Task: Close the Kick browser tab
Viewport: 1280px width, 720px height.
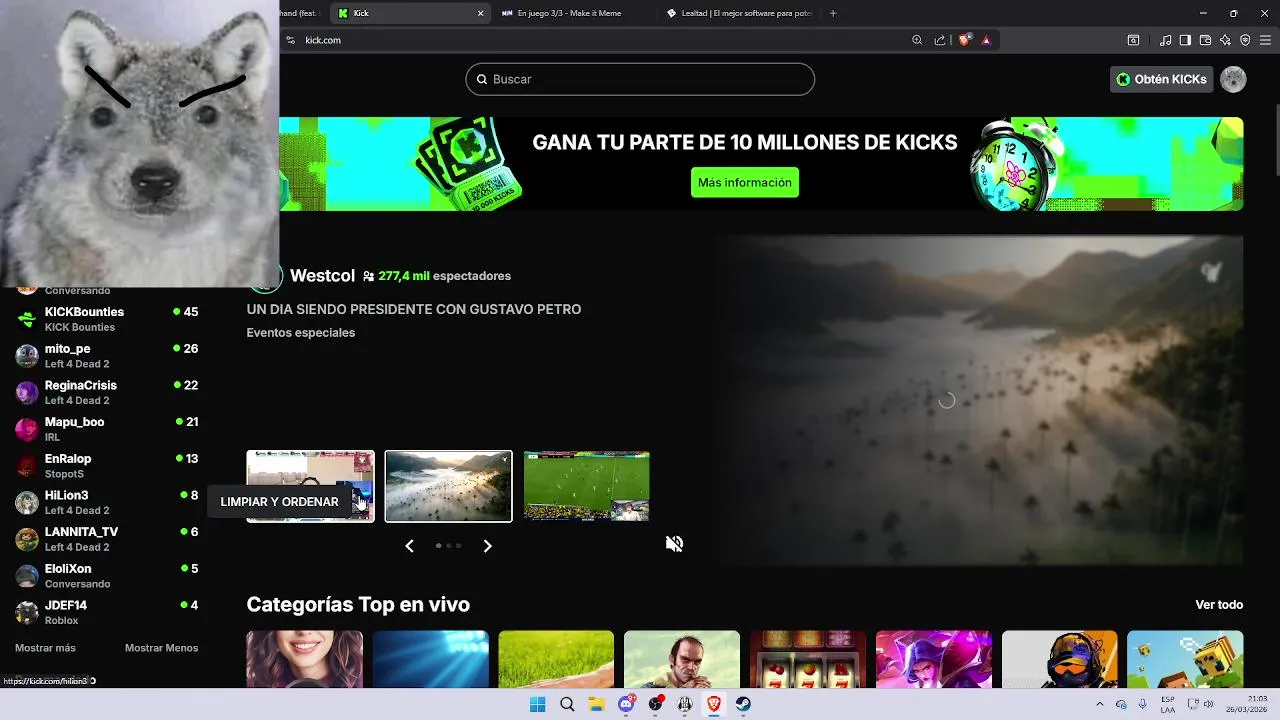Action: pos(480,13)
